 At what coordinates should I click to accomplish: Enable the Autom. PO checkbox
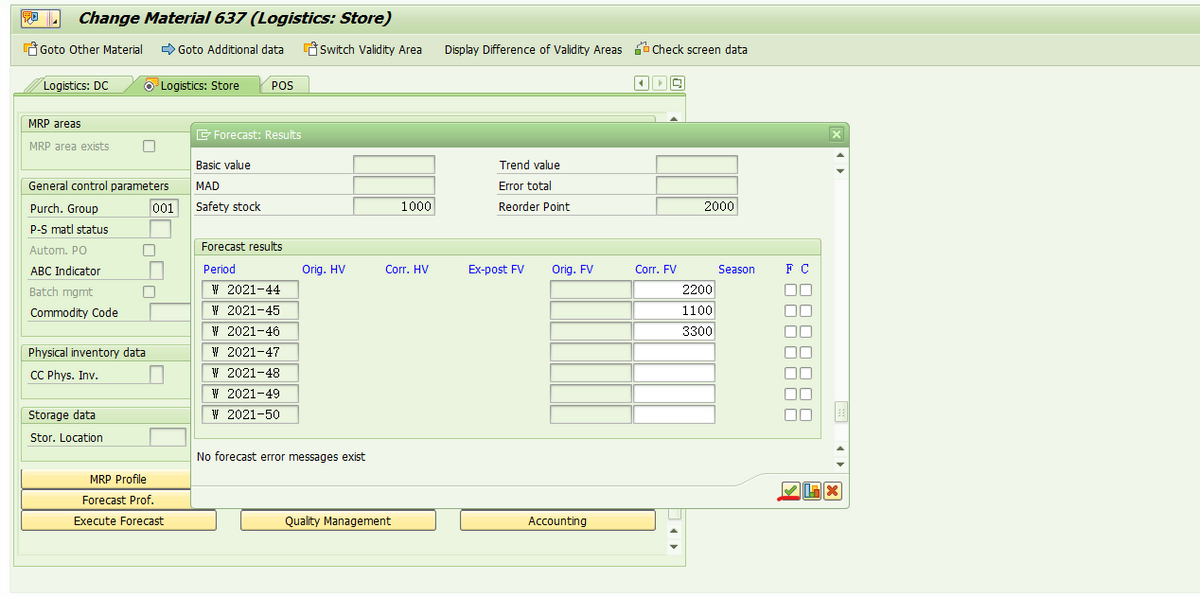[149, 250]
